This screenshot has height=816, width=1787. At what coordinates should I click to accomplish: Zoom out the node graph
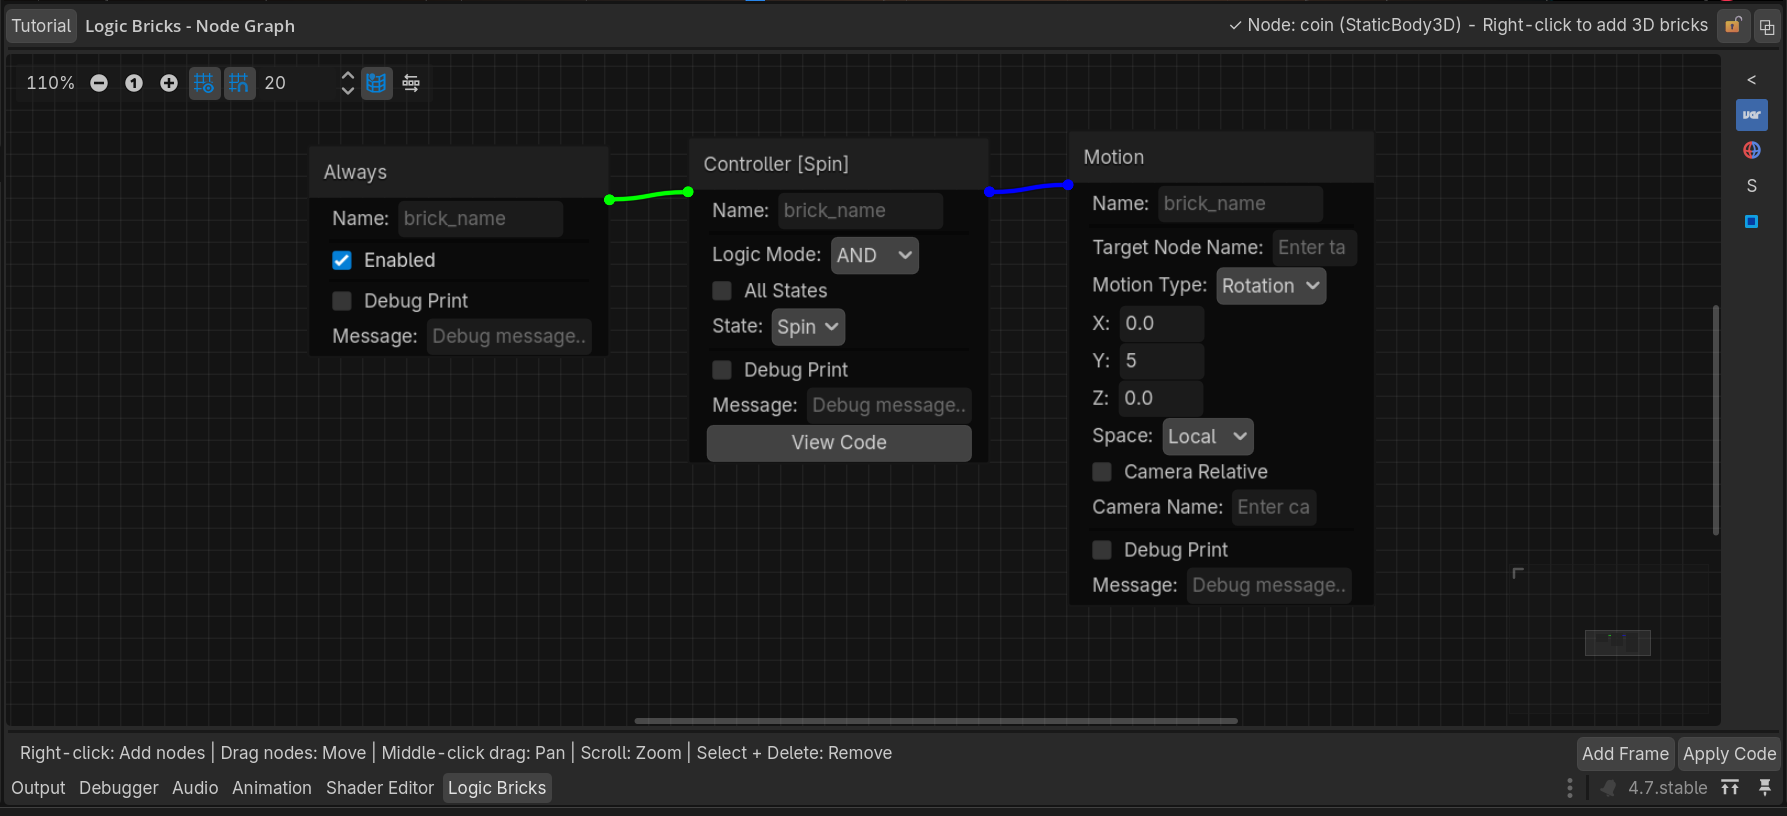99,83
